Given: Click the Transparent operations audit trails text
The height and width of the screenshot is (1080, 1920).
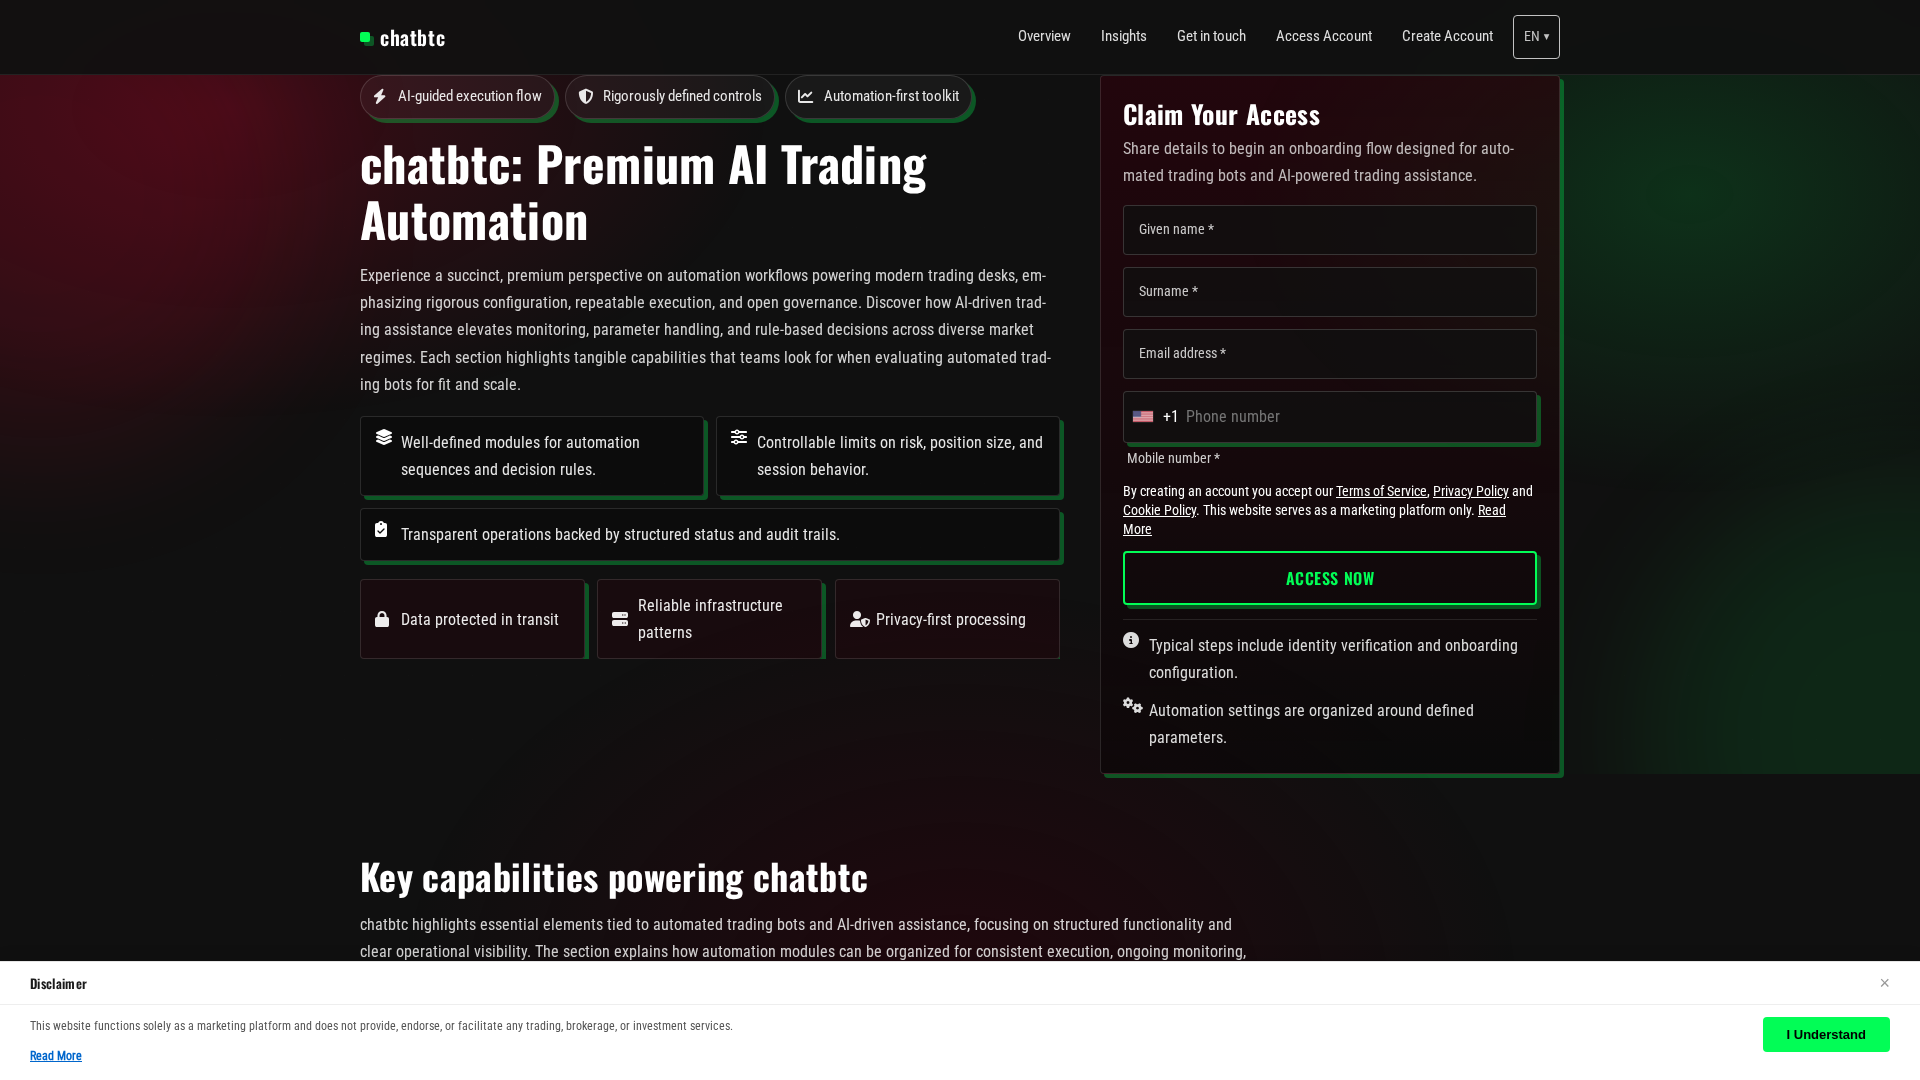Looking at the screenshot, I should [620, 535].
